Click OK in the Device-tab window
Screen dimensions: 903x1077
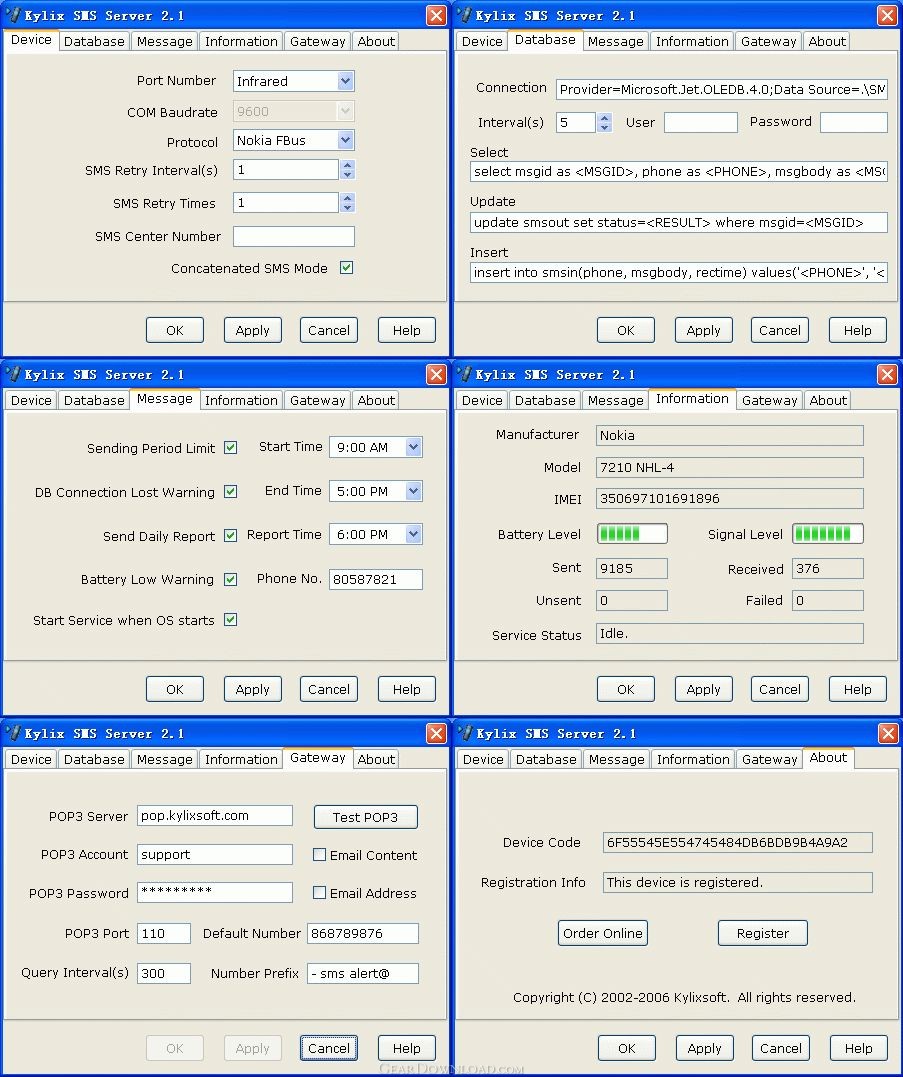click(x=175, y=330)
